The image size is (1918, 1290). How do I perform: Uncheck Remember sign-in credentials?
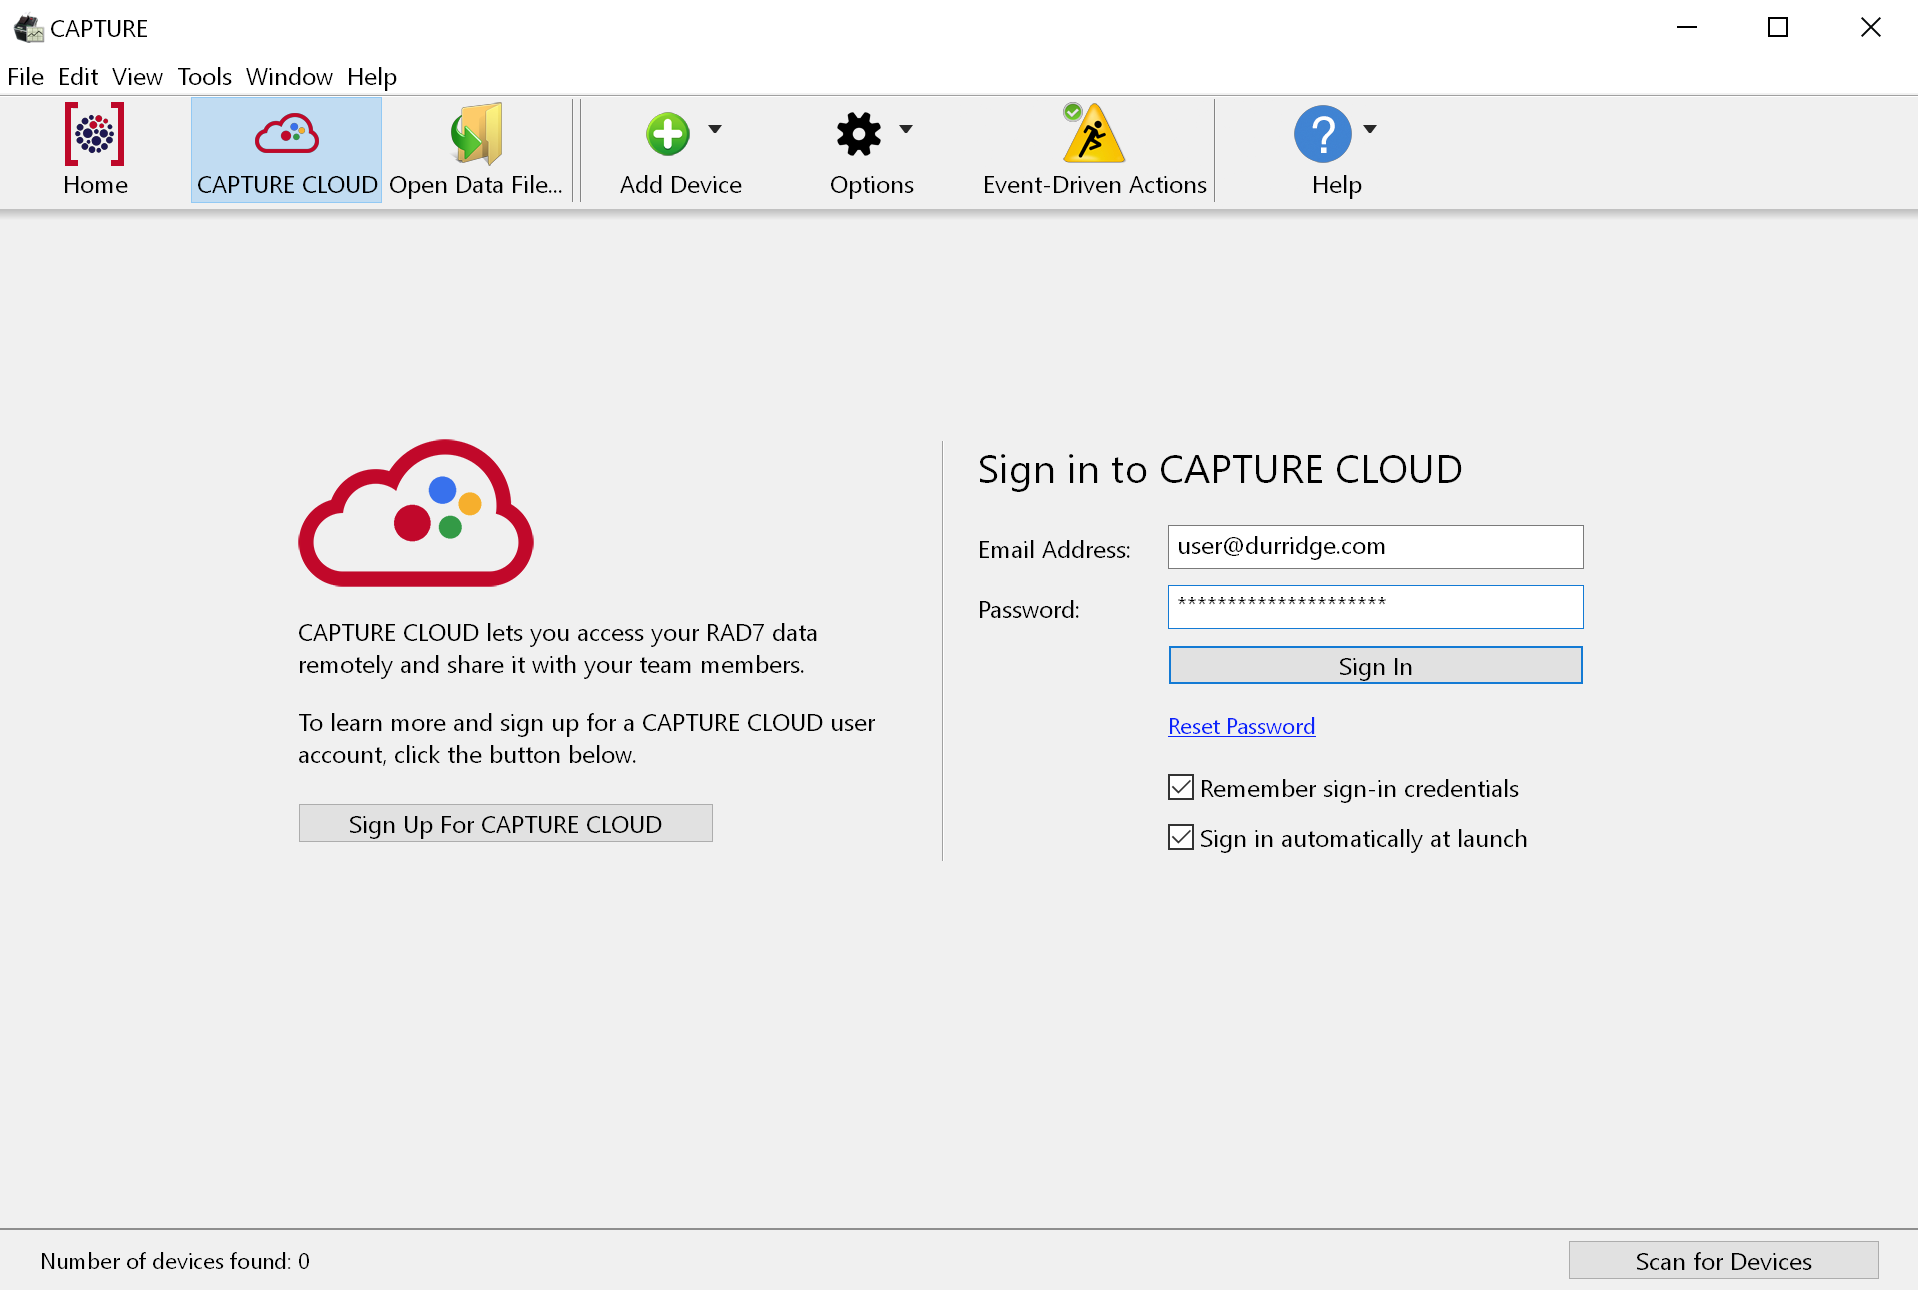coord(1181,788)
